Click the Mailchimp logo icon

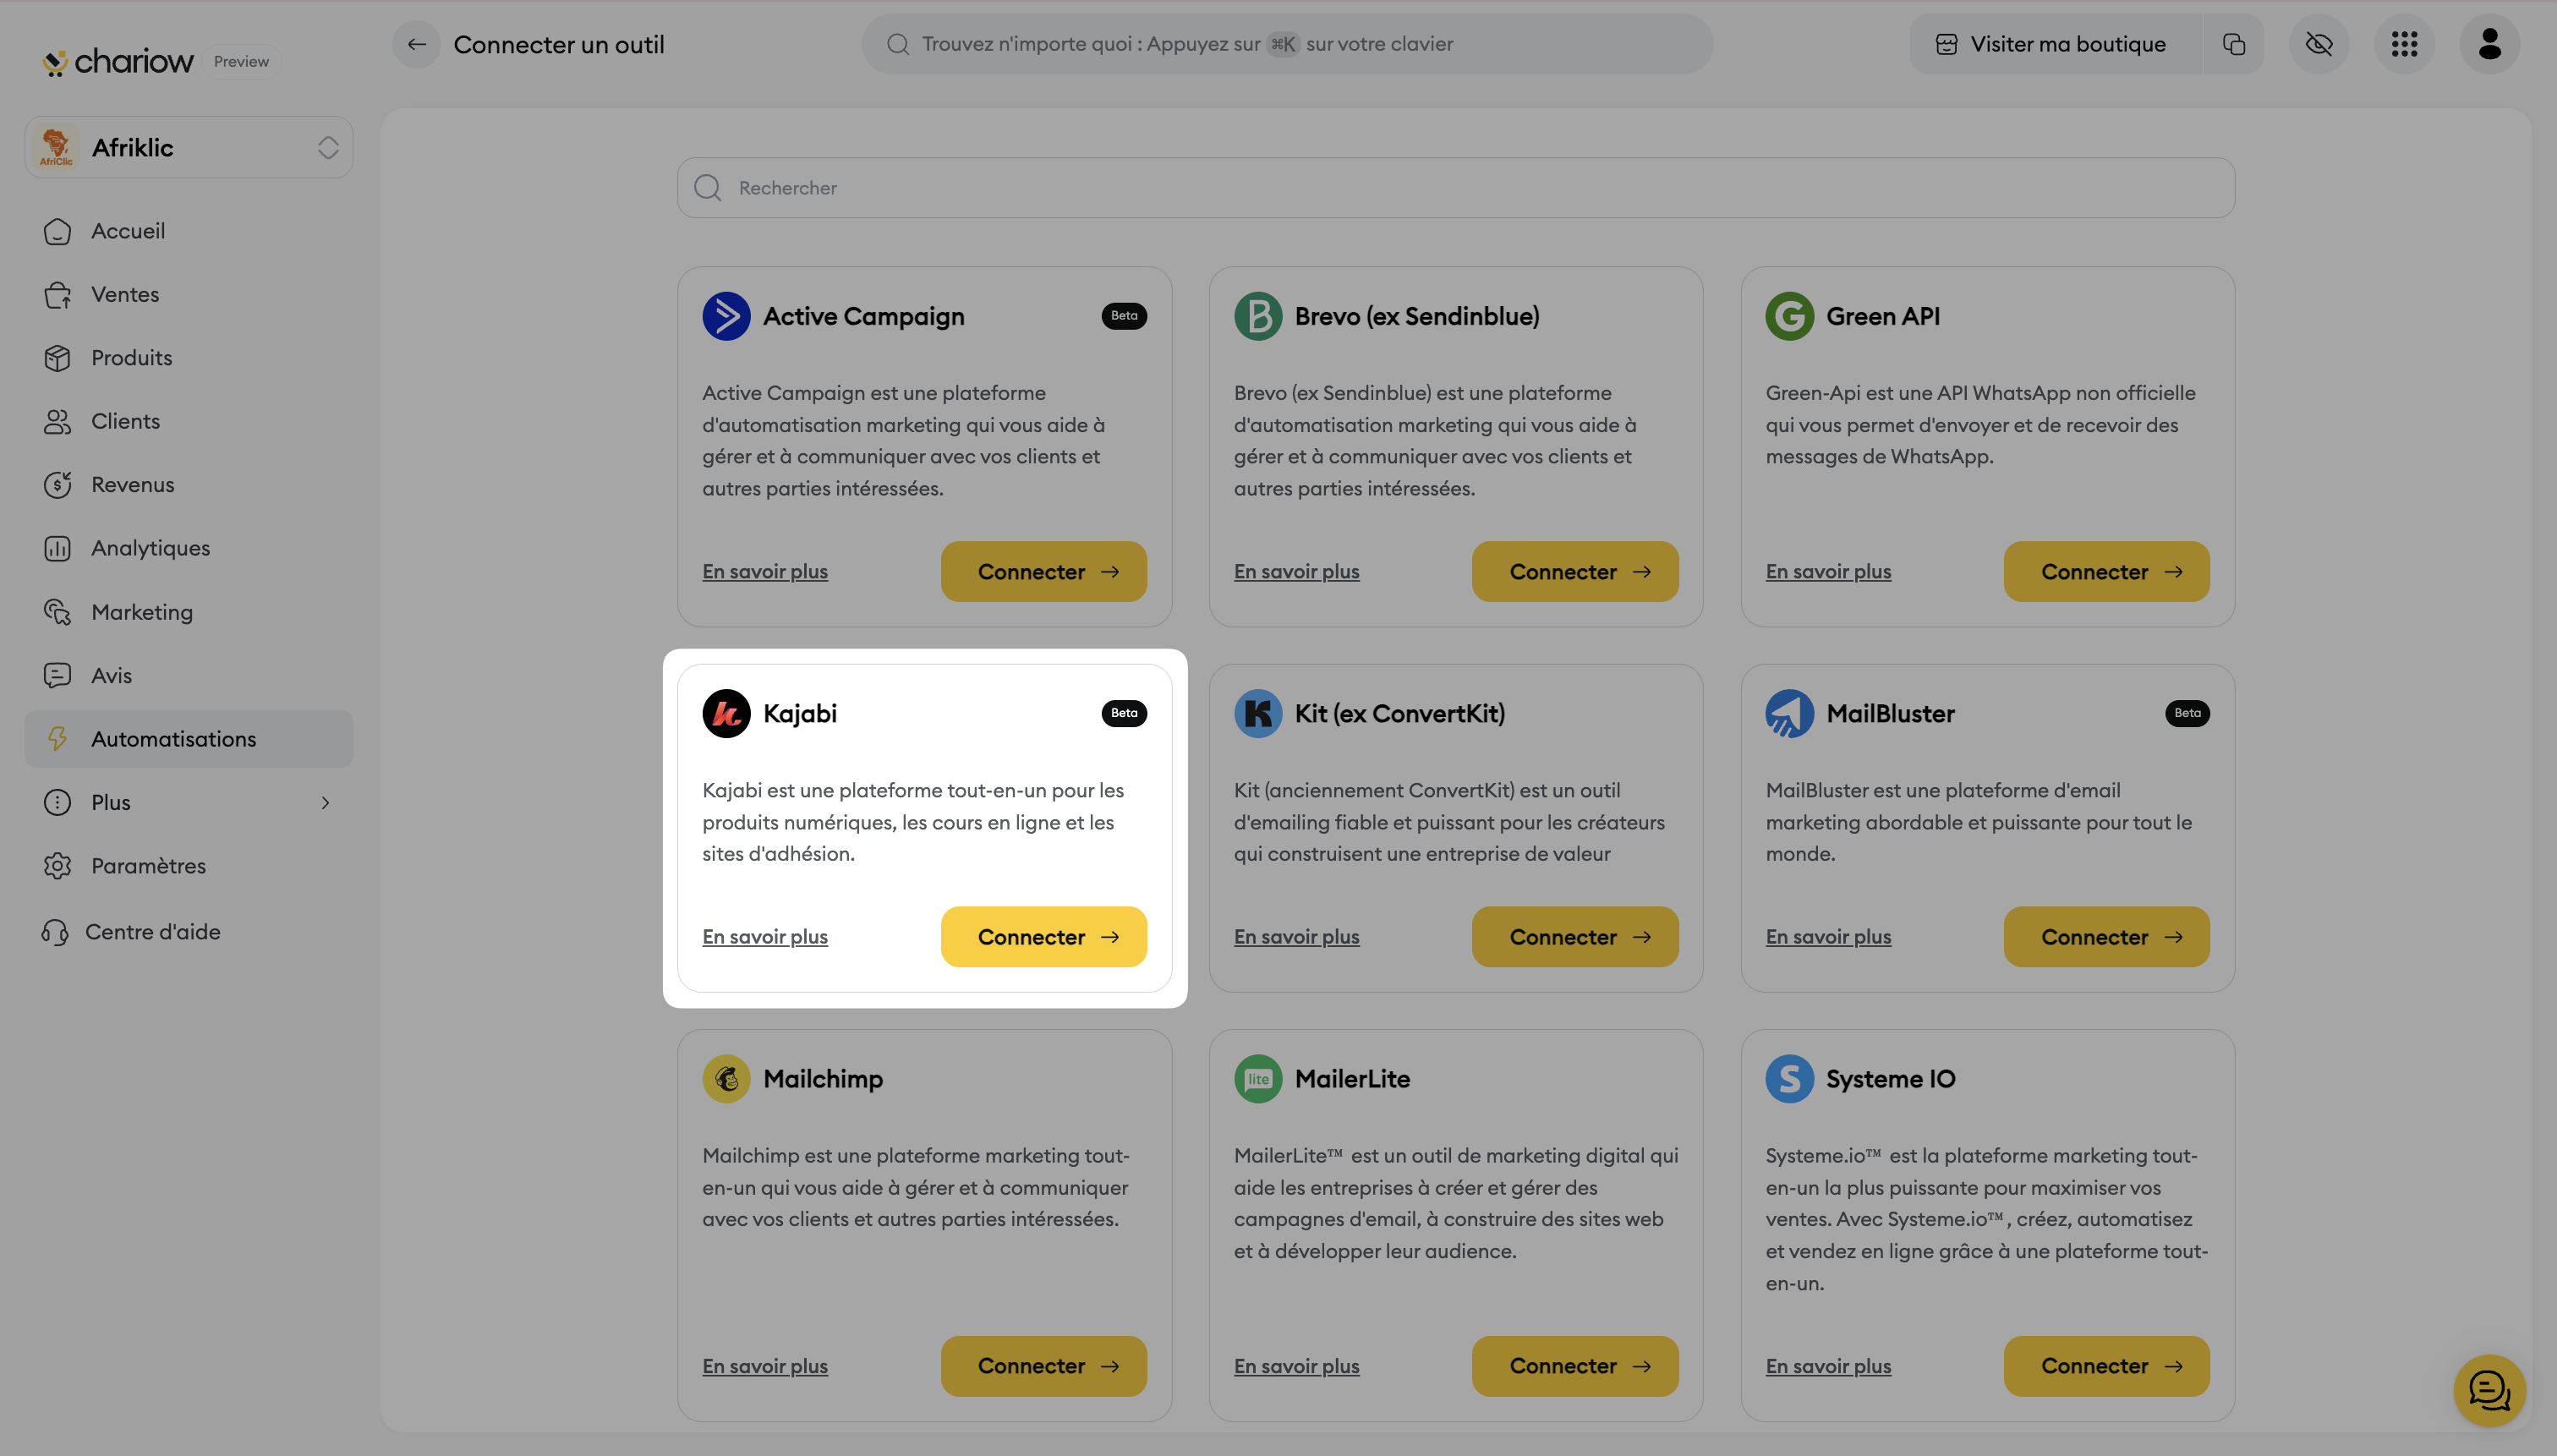[x=726, y=1079]
